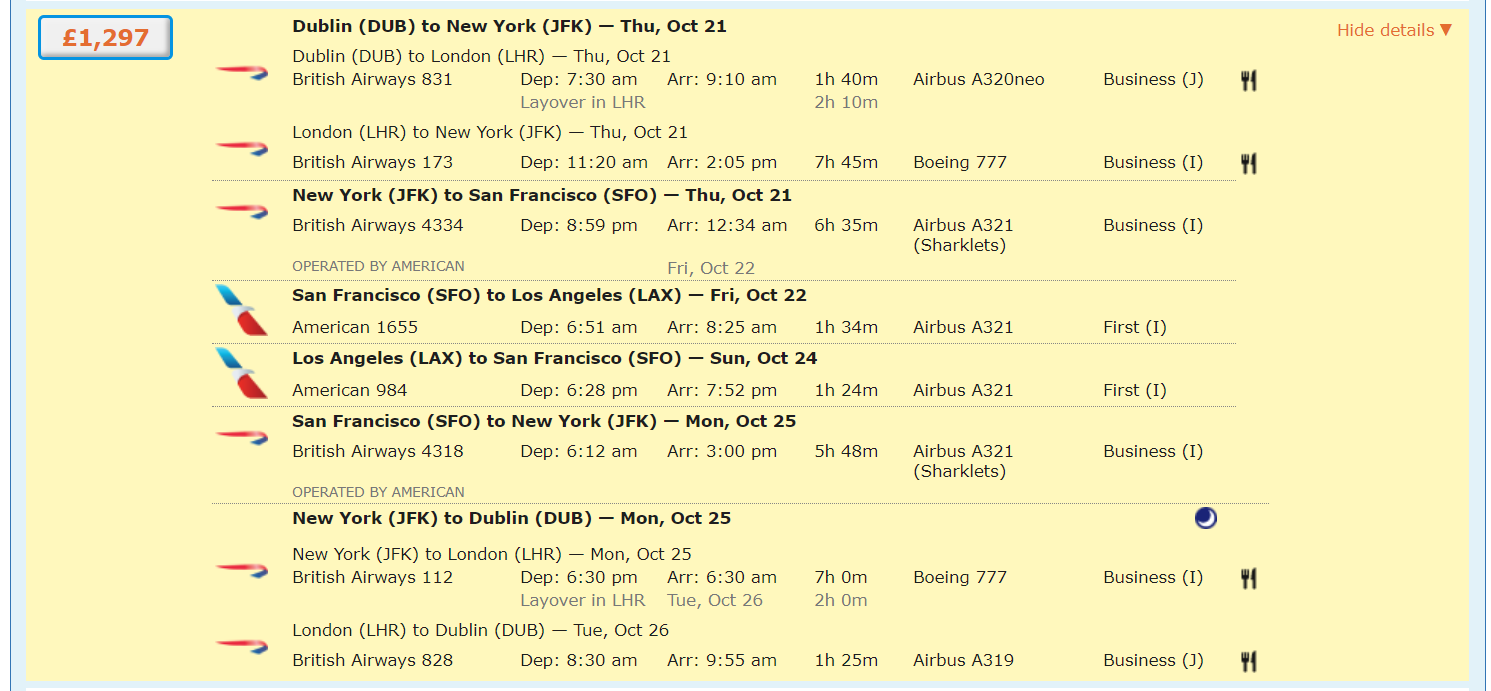This screenshot has height=691, width=1491.
Task: Click American 1655 flight number text
Action: [355, 327]
